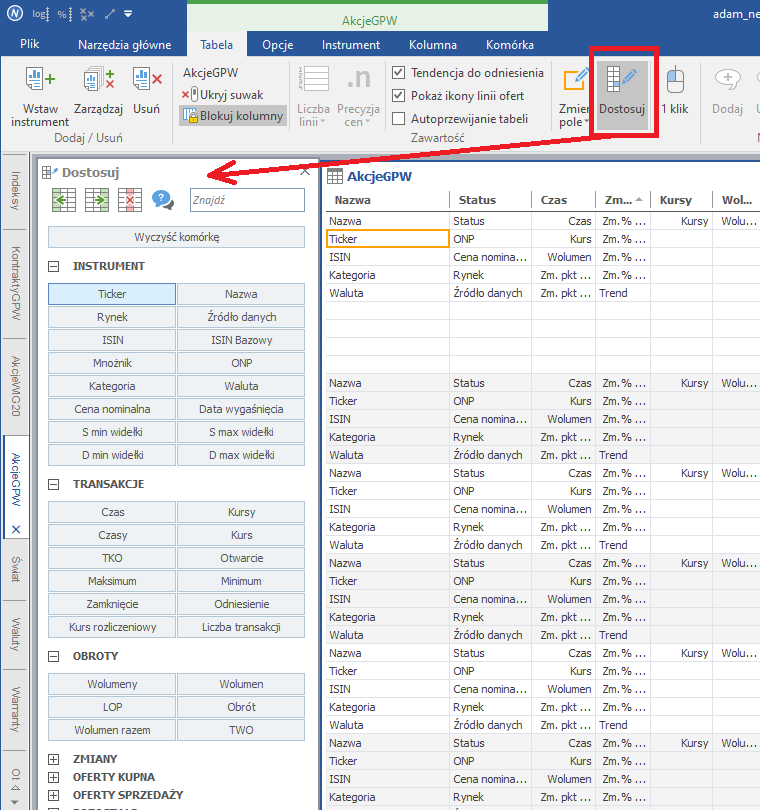760x810 pixels.
Task: Enable Autoprzewijanie tabeli checkbox
Action: coord(398,119)
